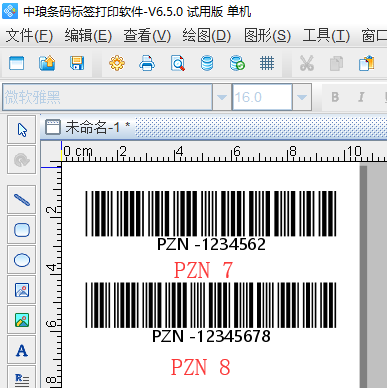
Task: Click the 微软雅黑 font name field
Action: tap(107, 97)
